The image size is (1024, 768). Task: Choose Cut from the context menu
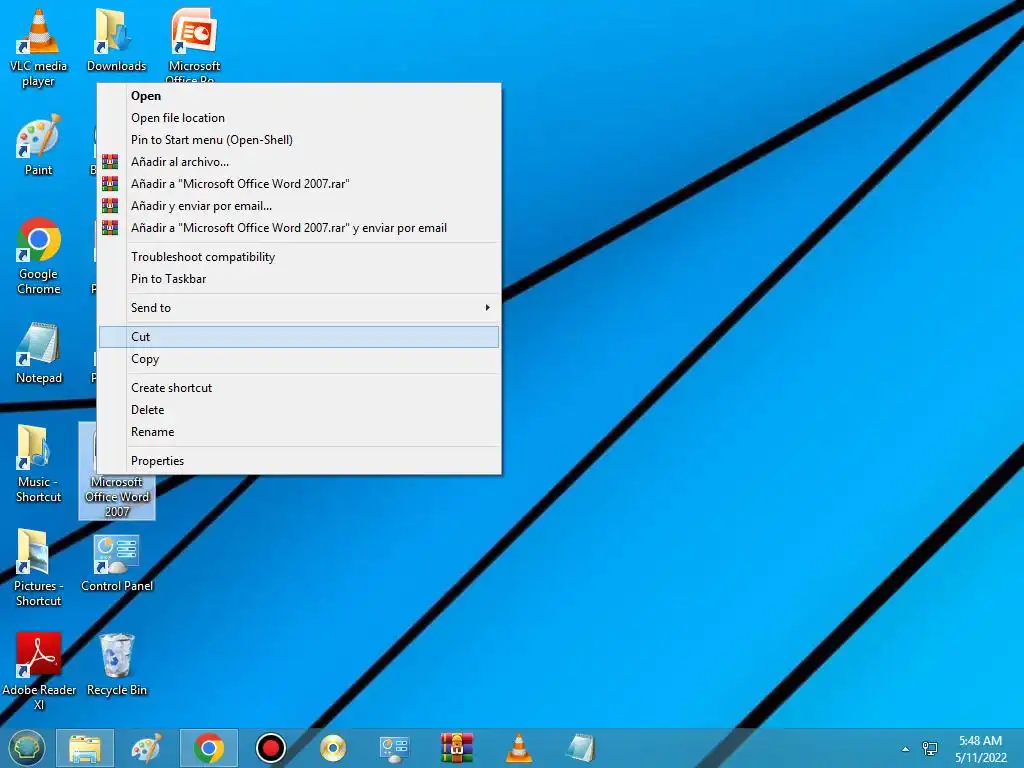300,337
